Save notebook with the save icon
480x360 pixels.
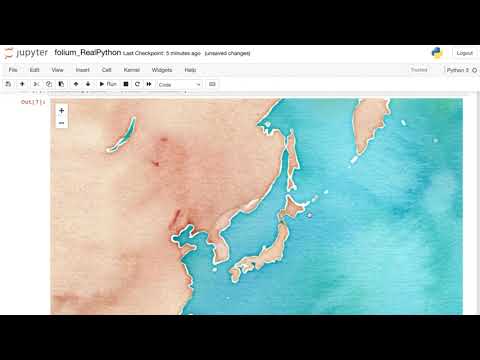(x=8, y=84)
